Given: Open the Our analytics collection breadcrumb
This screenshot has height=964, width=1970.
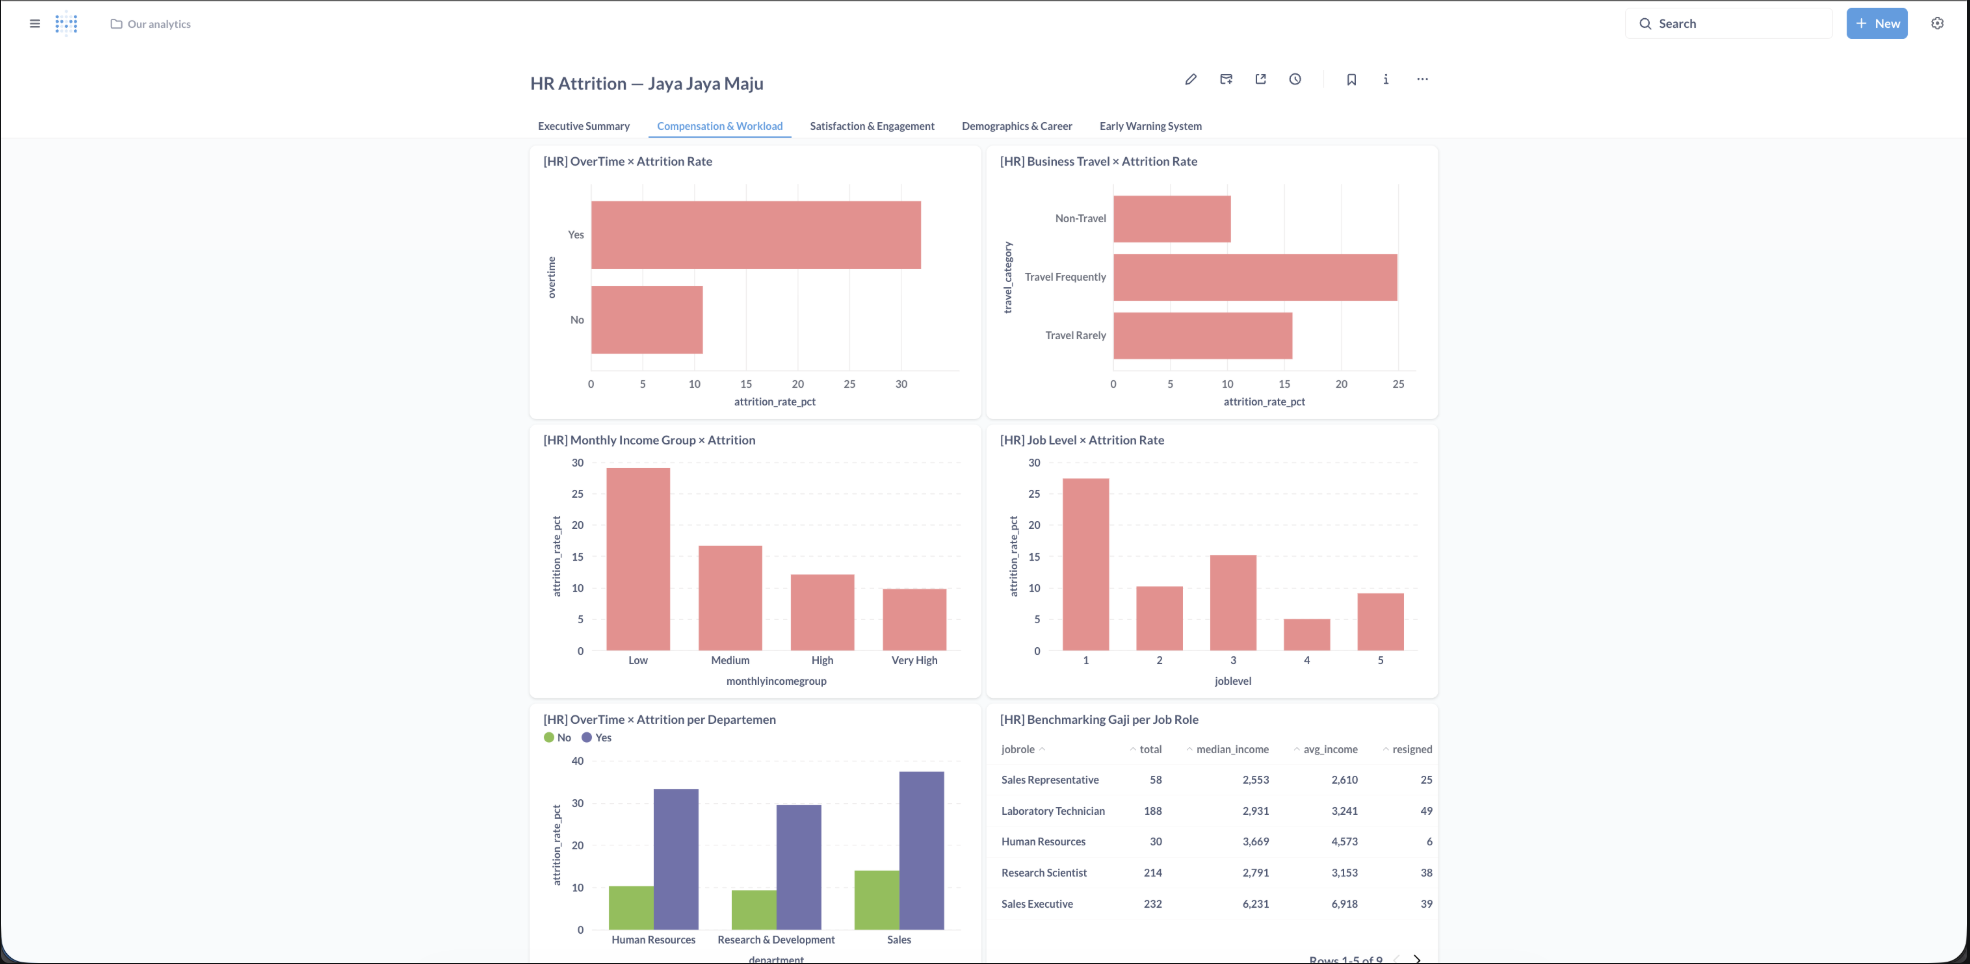Looking at the screenshot, I should 151,24.
